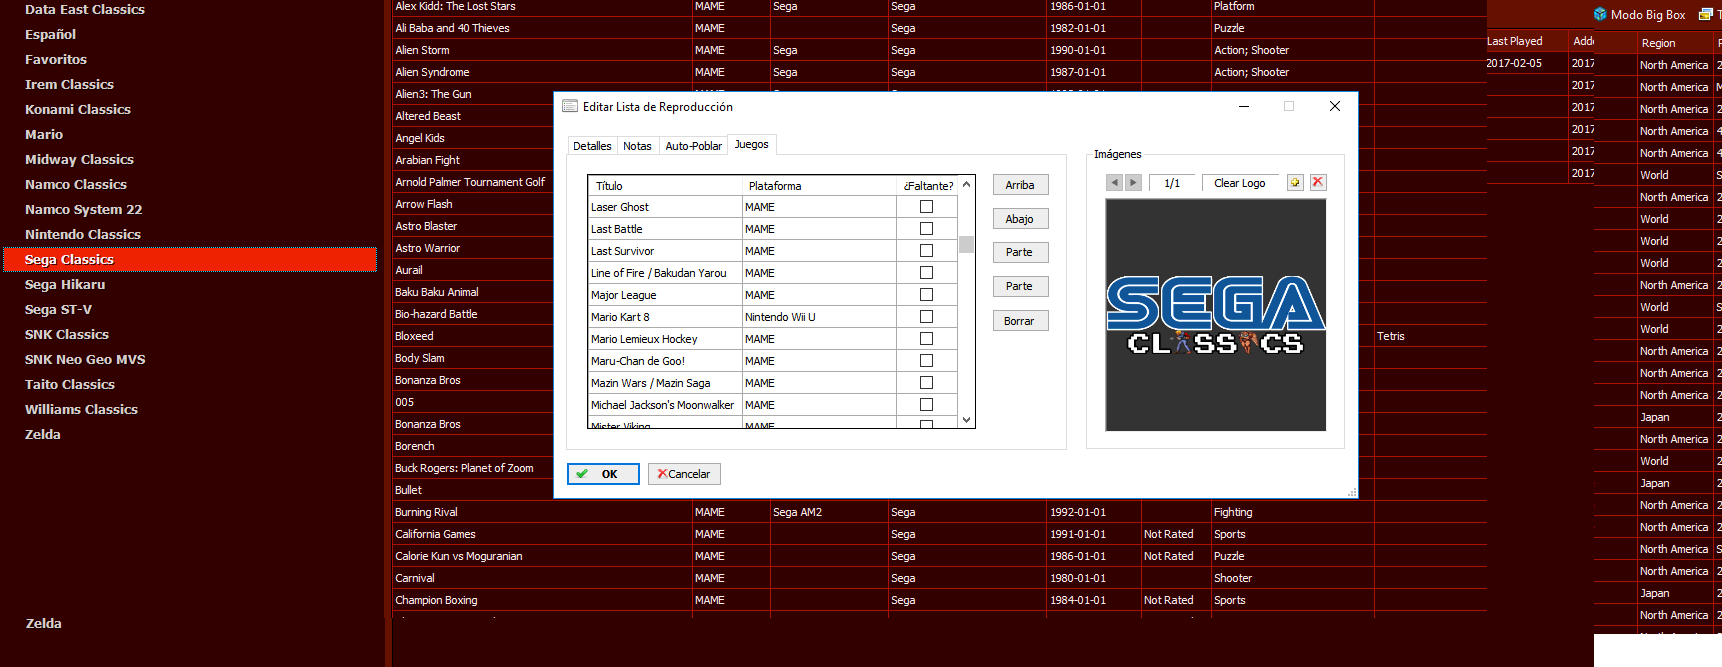1722x667 pixels.
Task: Click the games list scrollbar thumb
Action: point(966,244)
